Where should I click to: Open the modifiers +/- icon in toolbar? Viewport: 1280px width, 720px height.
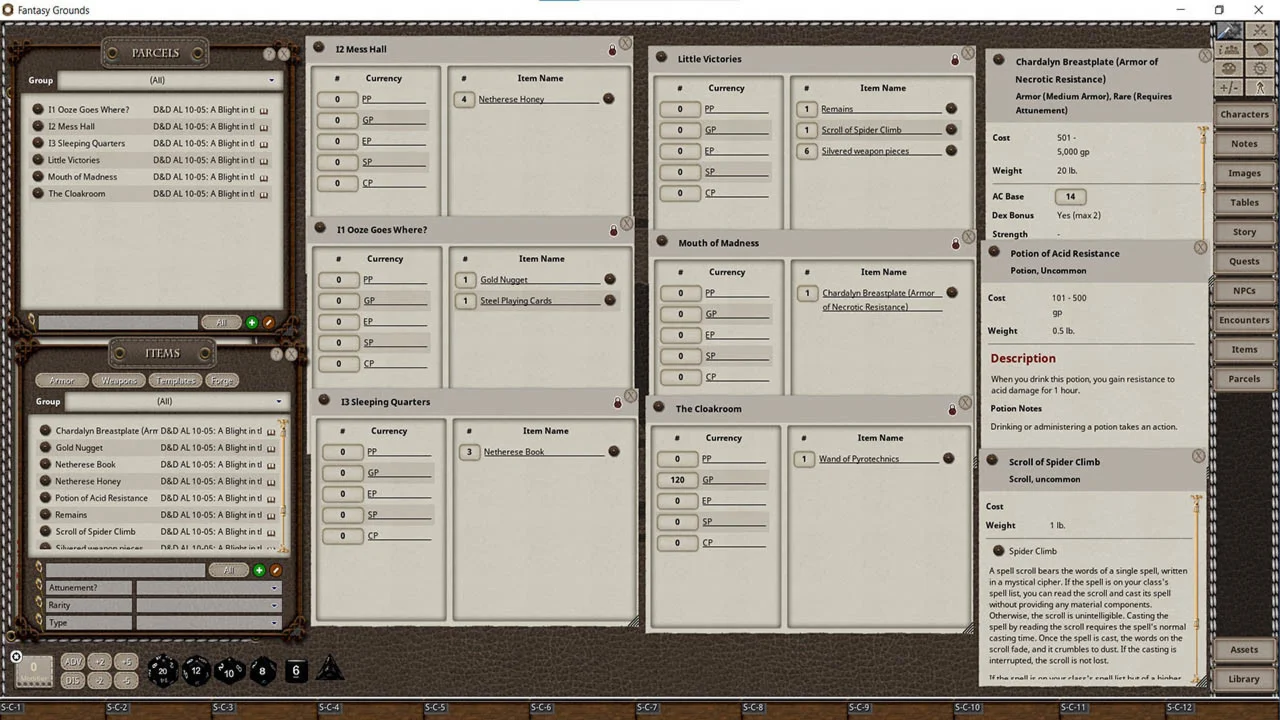(1229, 88)
